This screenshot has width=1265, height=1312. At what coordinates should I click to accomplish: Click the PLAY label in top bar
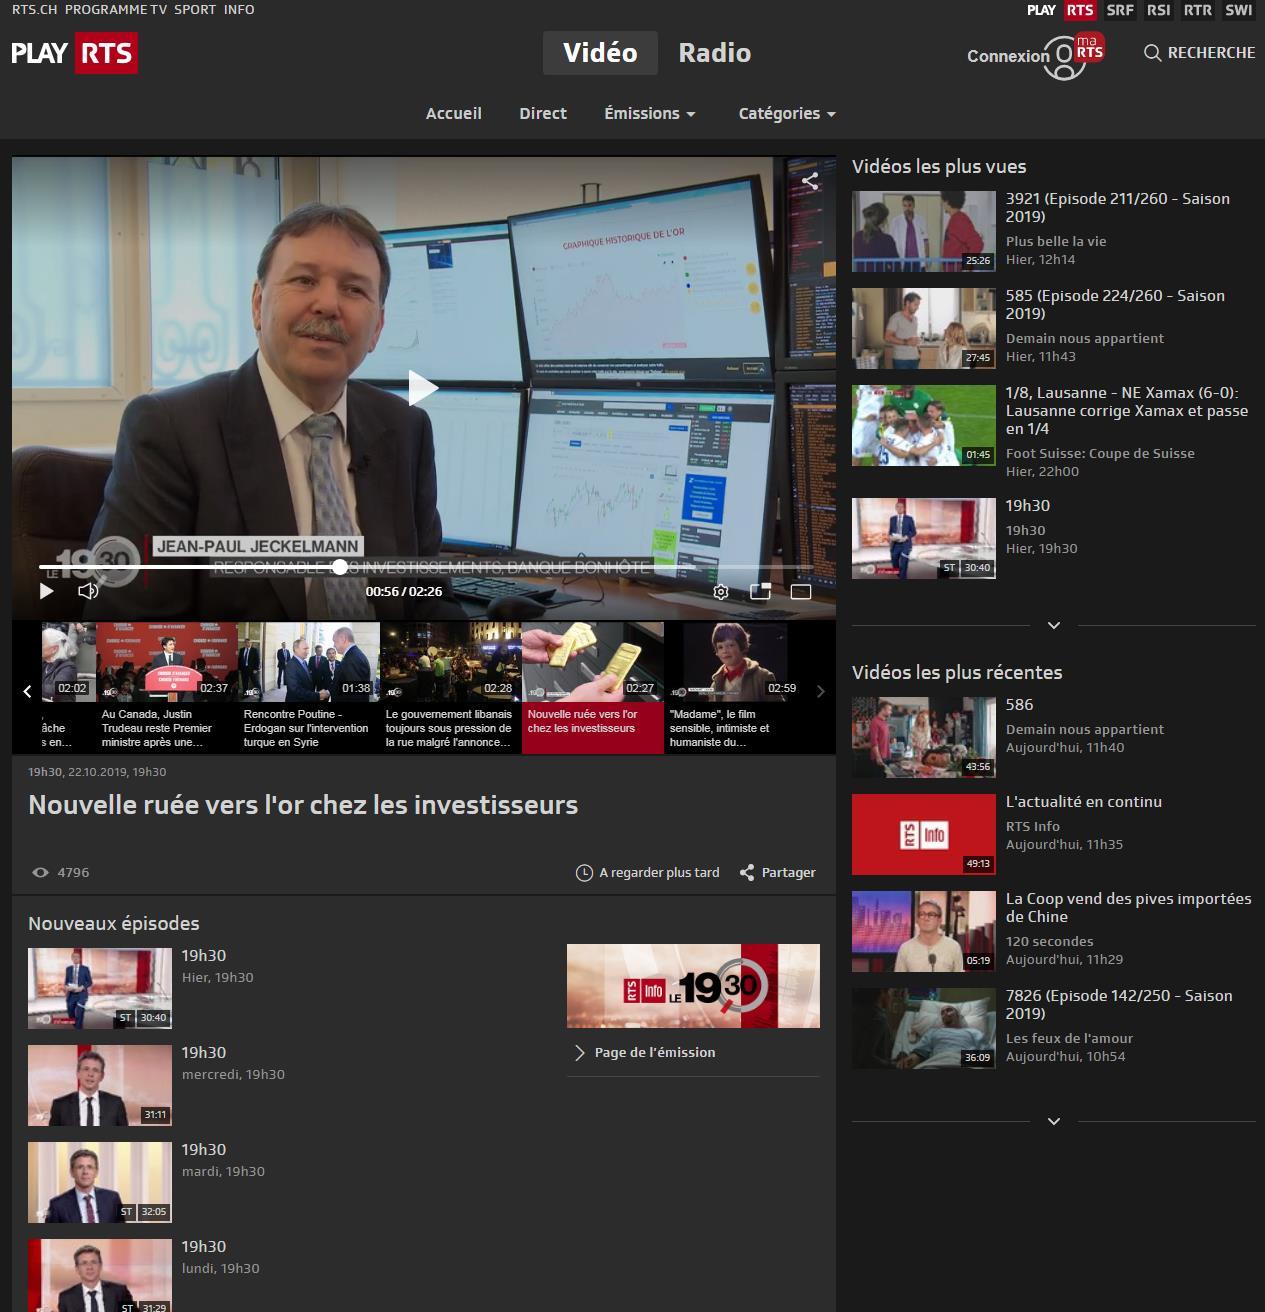[x=1041, y=10]
